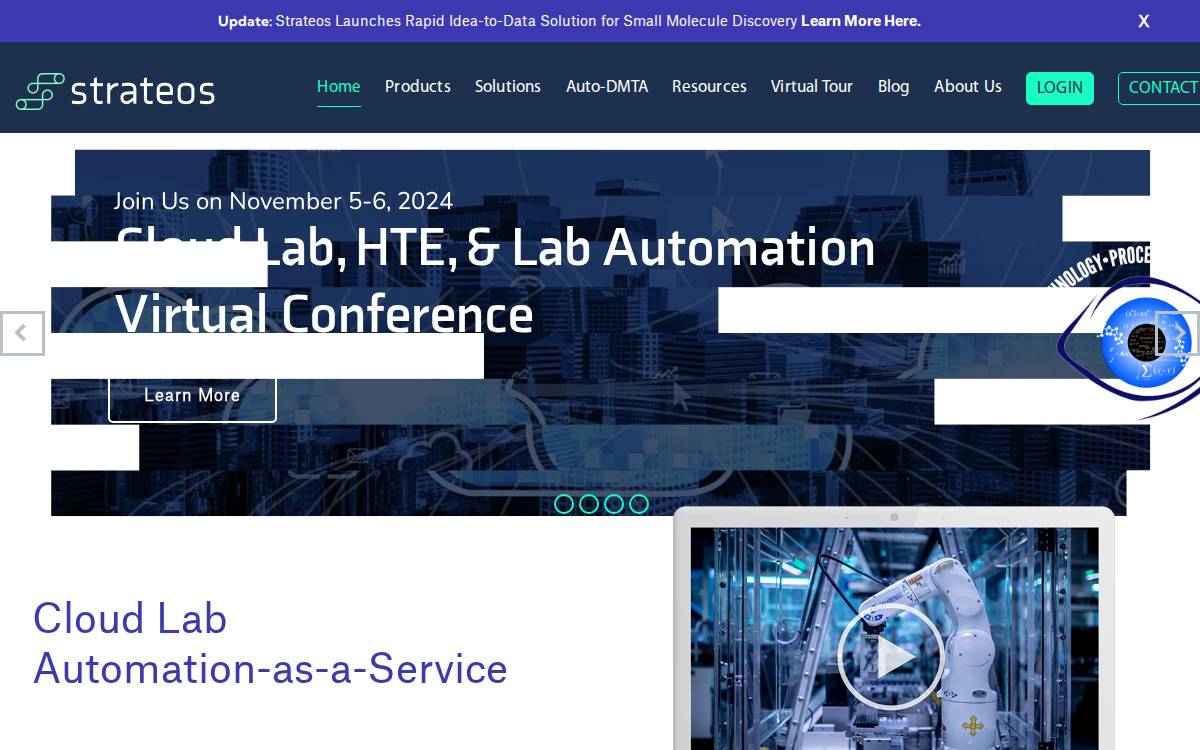
Task: Open Virtual Tour page
Action: click(812, 87)
